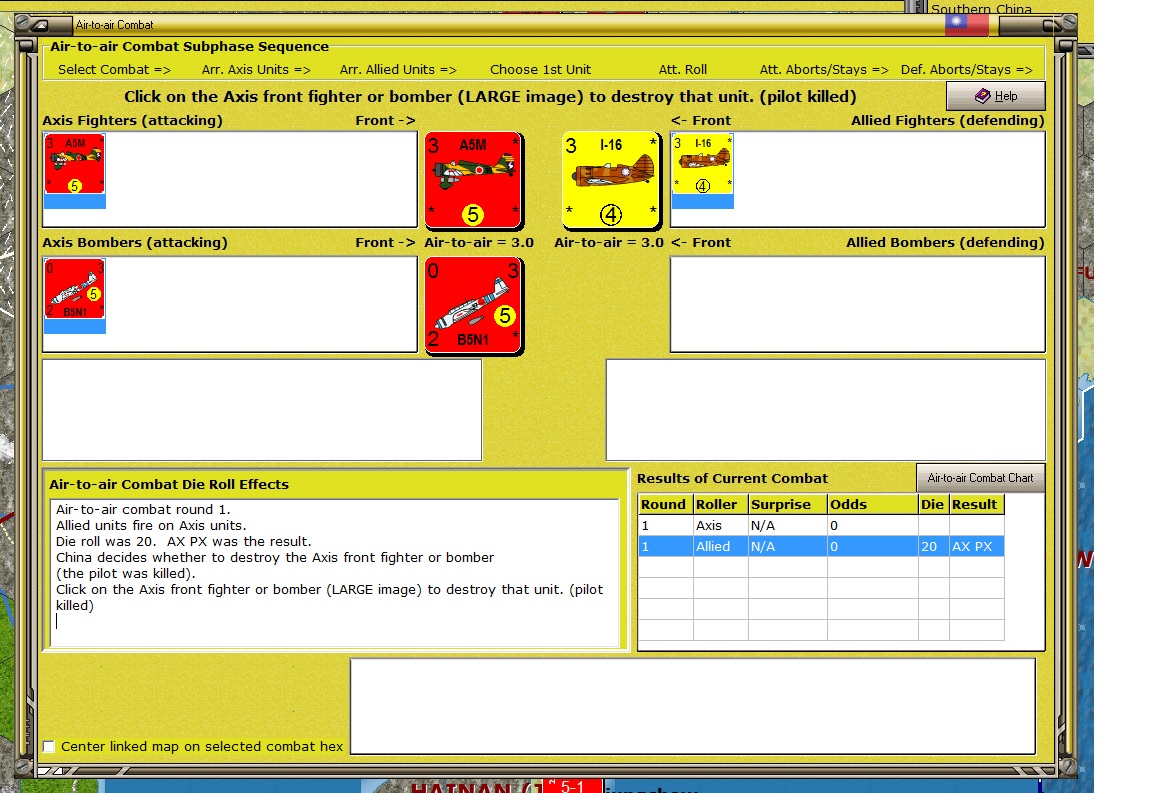Destroy the large A5M front fighter unit
Image resolution: width=1152 pixels, height=793 pixels.
[x=474, y=180]
